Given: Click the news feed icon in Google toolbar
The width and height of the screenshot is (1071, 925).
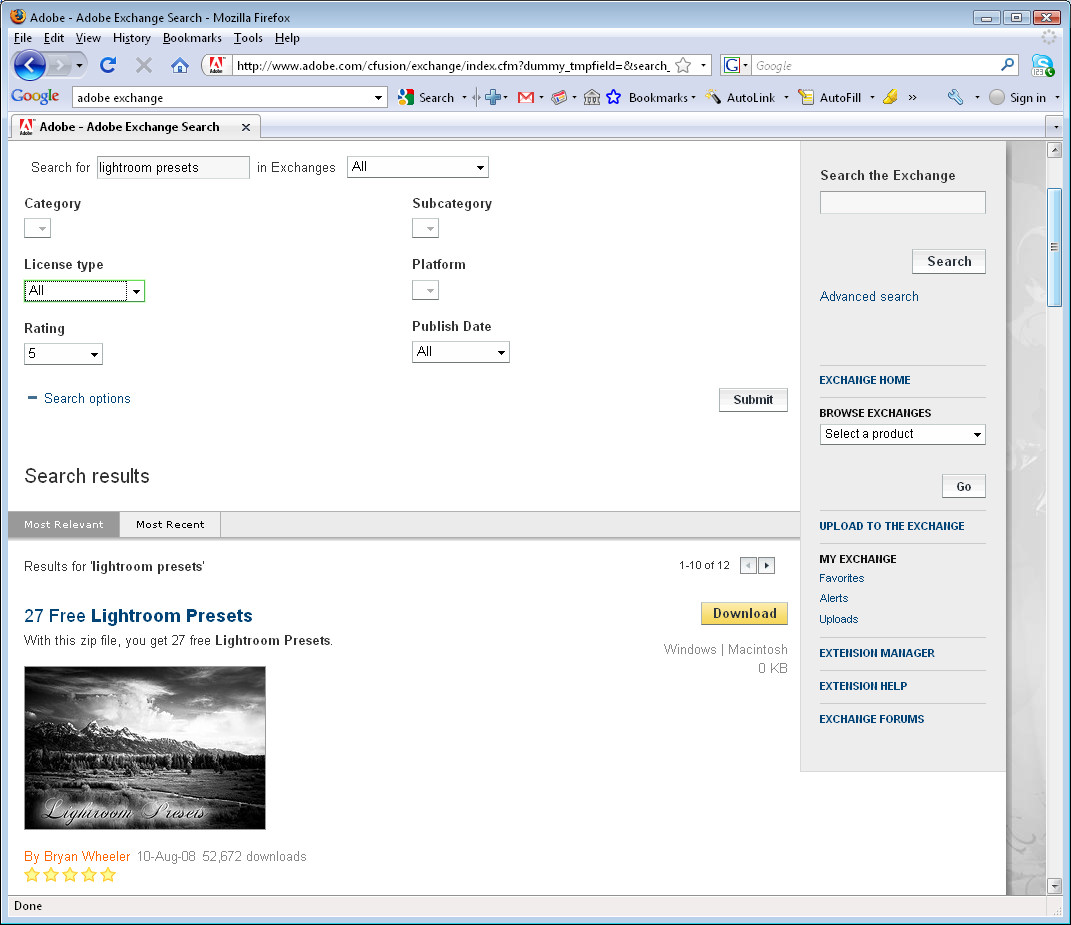Looking at the screenshot, I should coord(559,98).
